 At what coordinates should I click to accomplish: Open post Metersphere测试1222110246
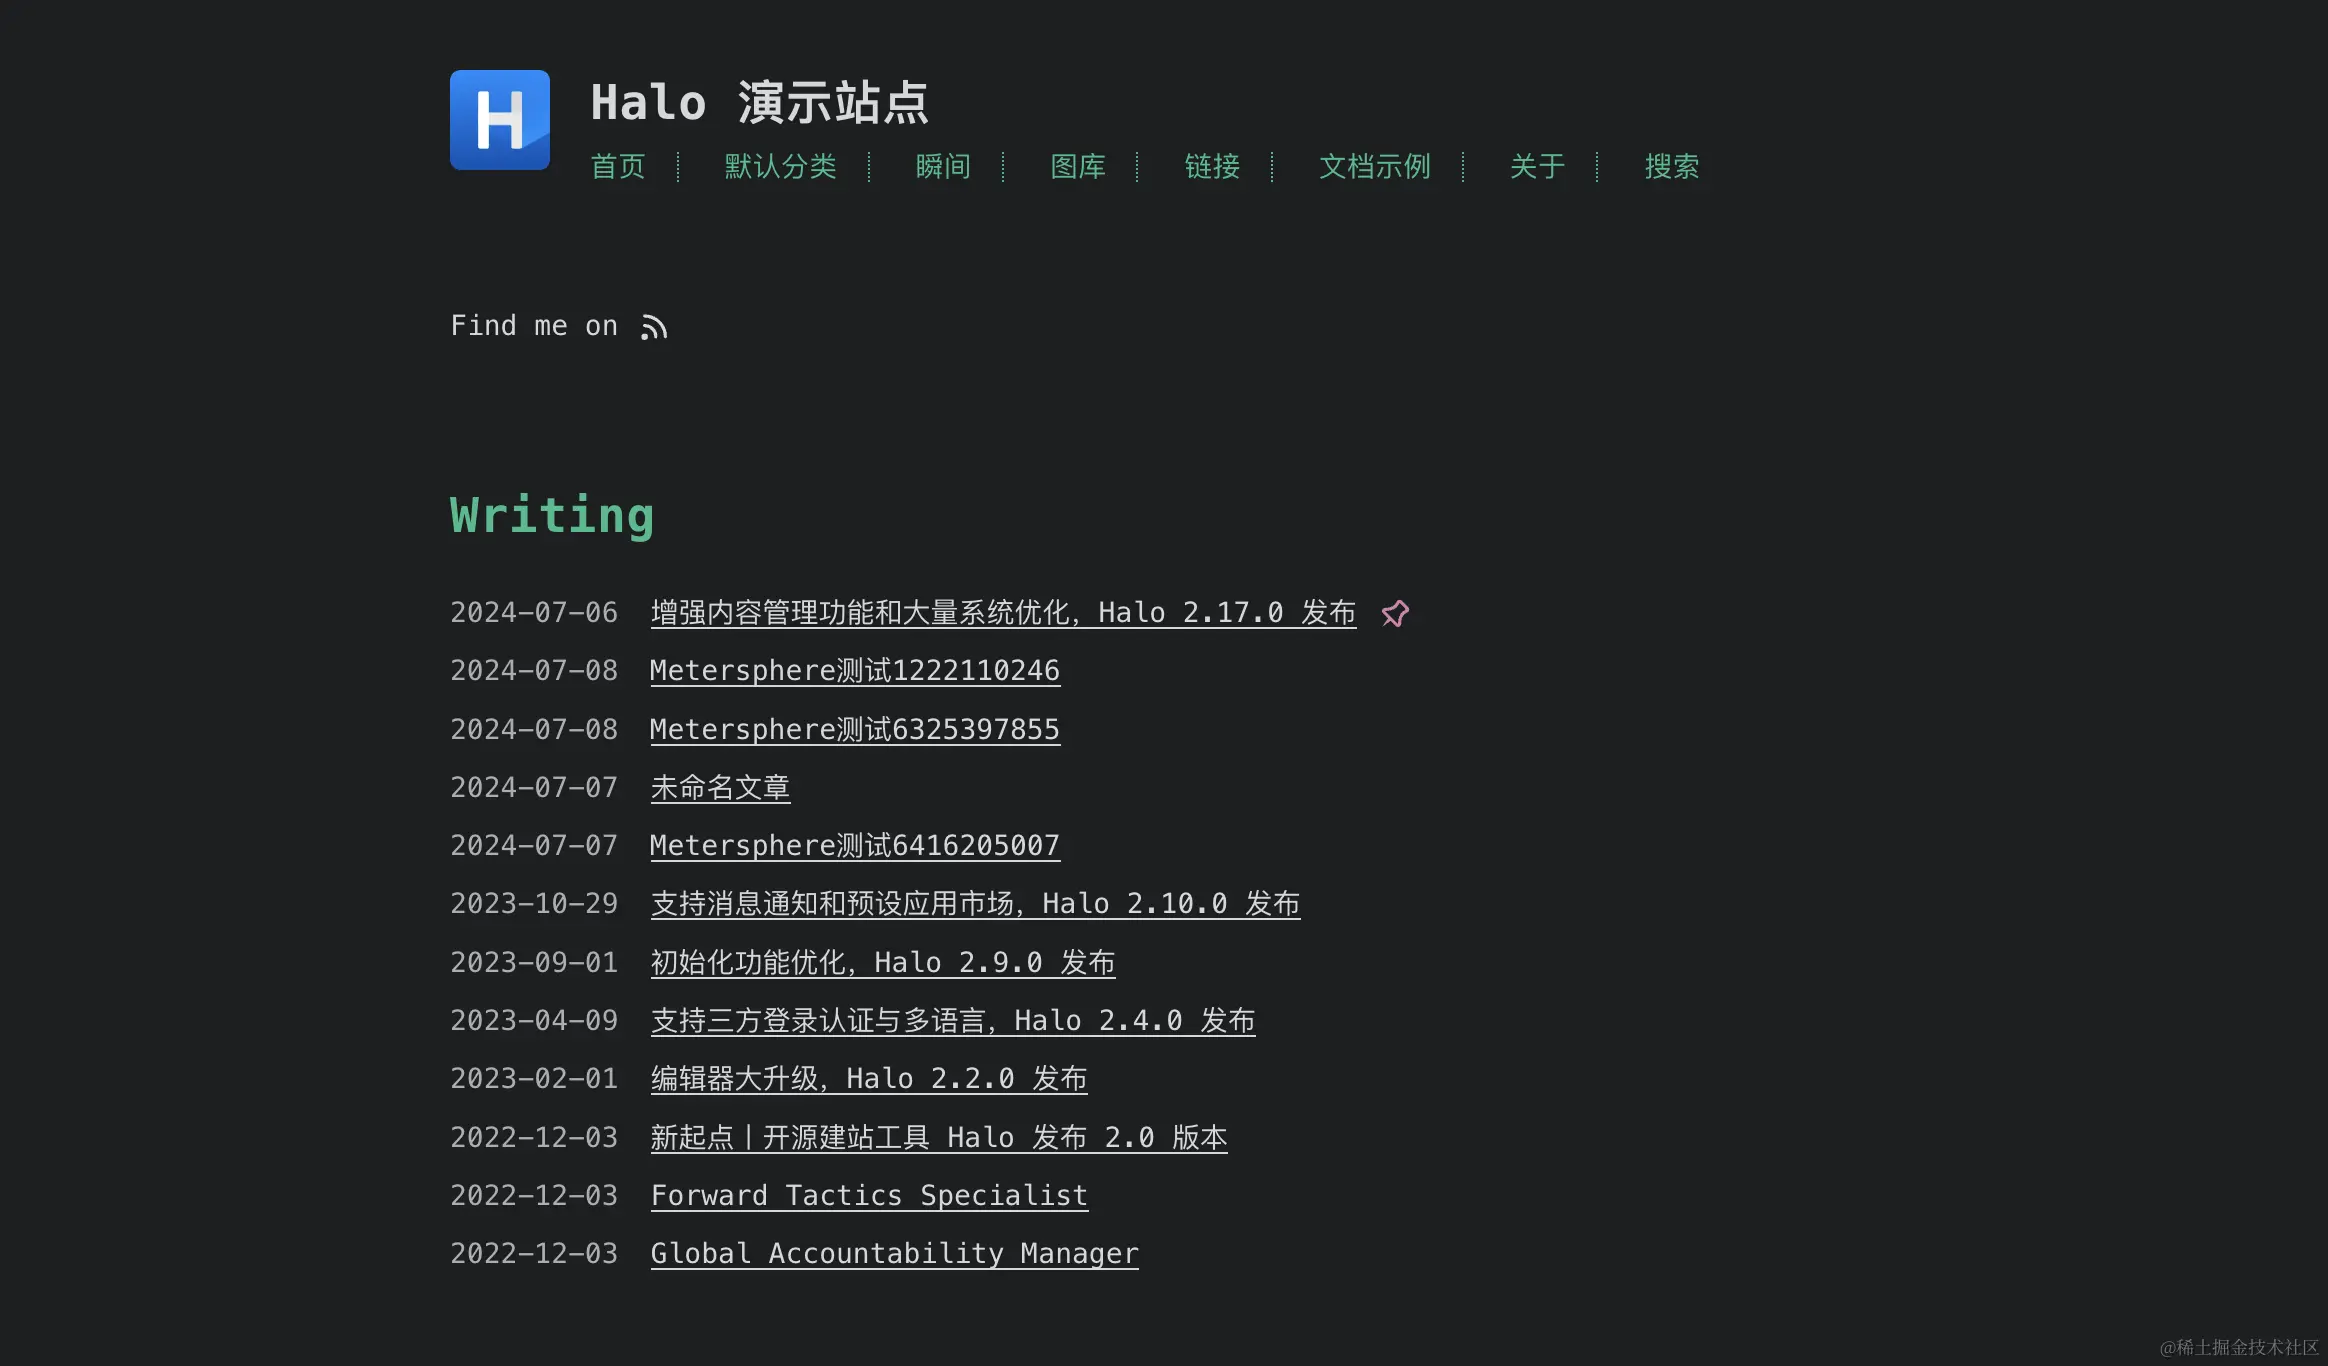click(854, 670)
